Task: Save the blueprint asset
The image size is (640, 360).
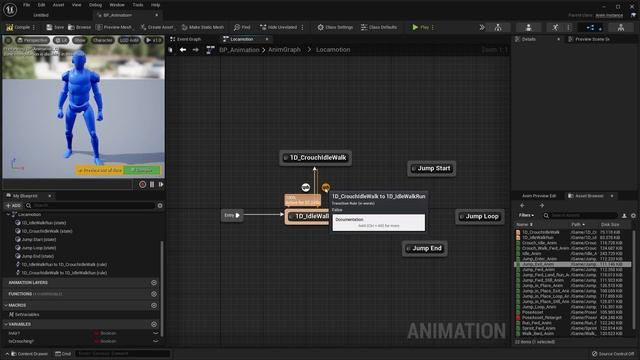Action: (x=55, y=27)
